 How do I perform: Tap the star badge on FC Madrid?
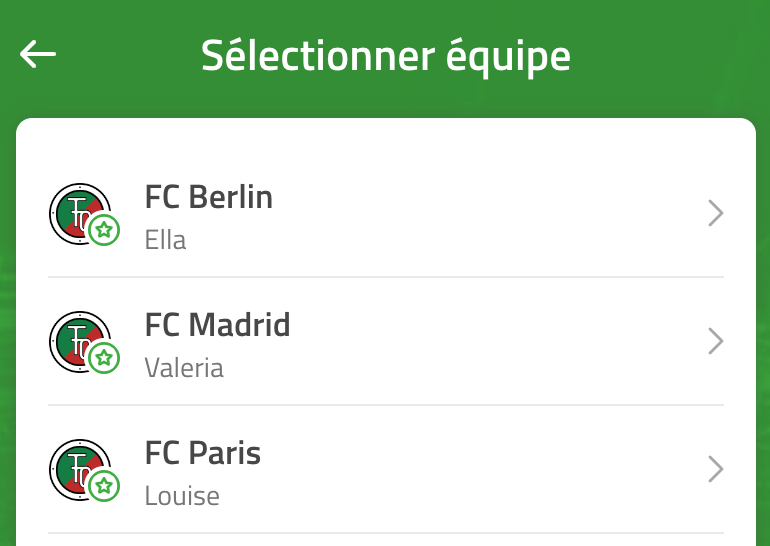(x=104, y=358)
